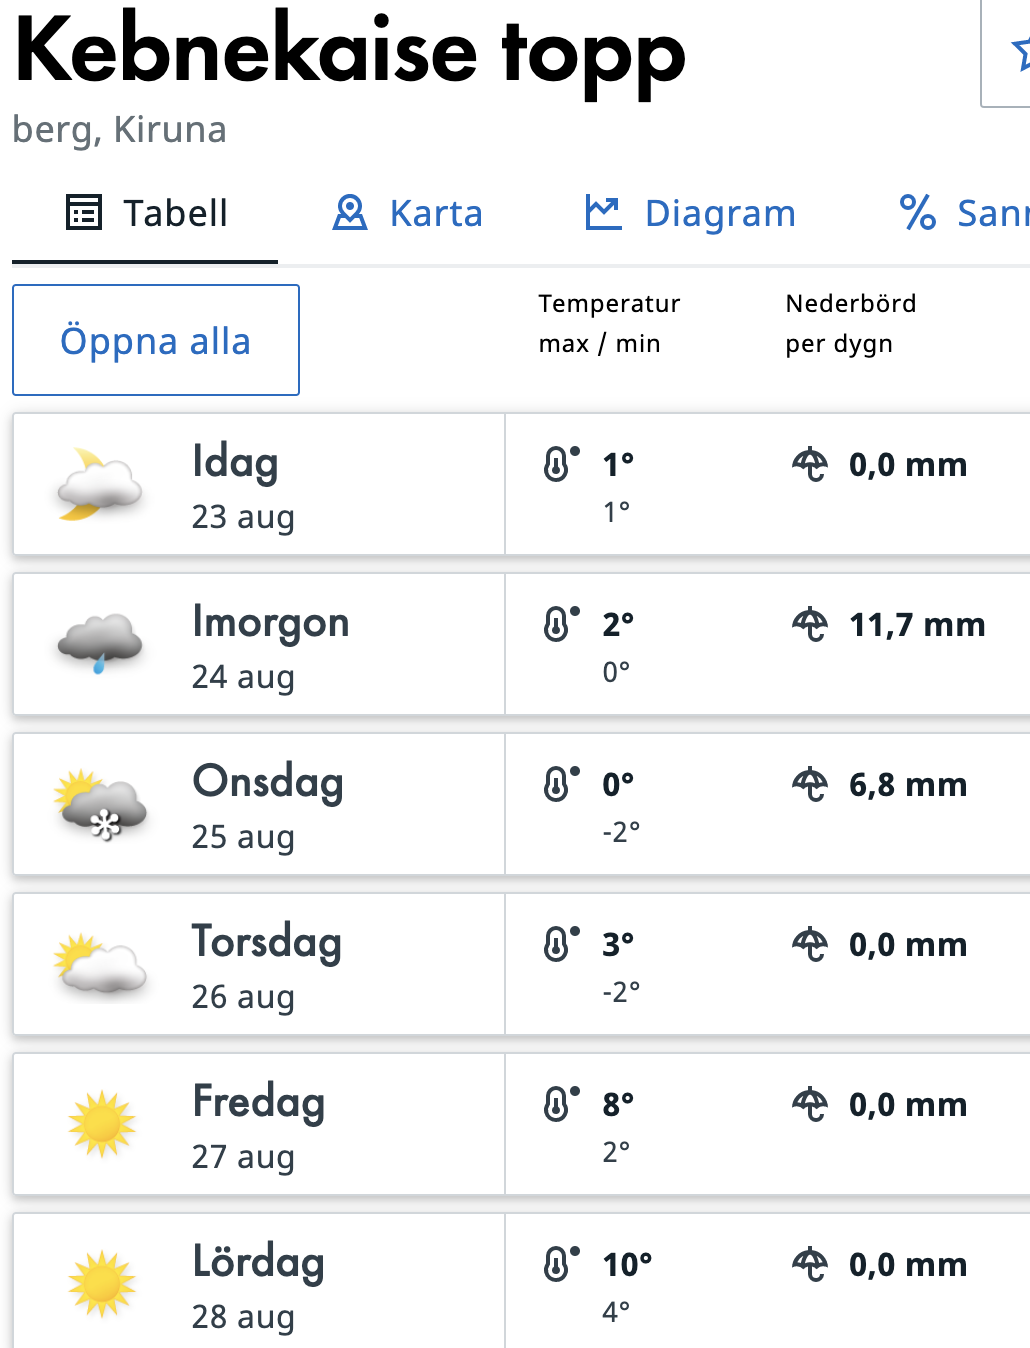Click the sun icon for Fredag
Screen dimensions: 1030x1348
tap(101, 1124)
